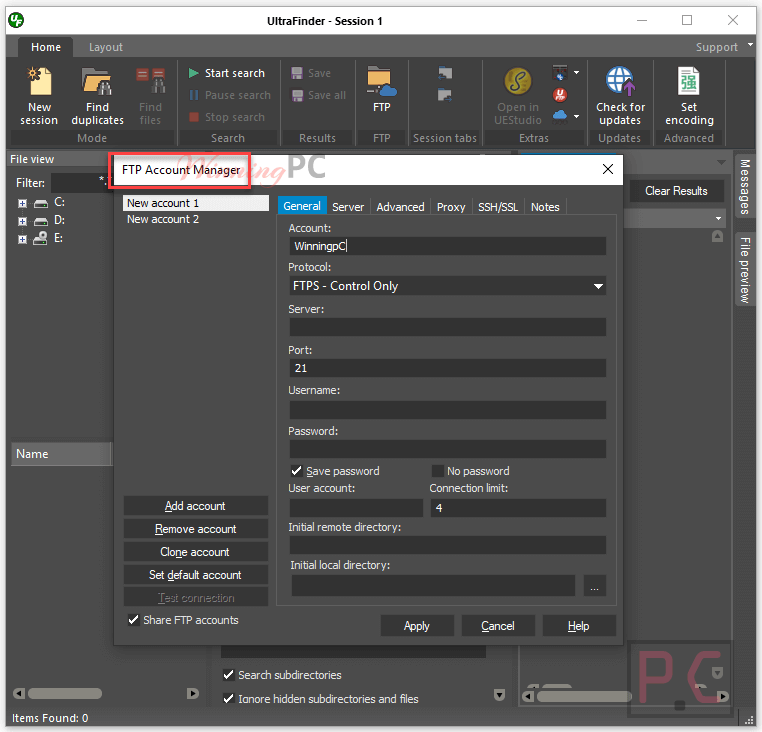The image size is (762, 732).
Task: Open the dropdown below Clear Results
Action: (718, 219)
